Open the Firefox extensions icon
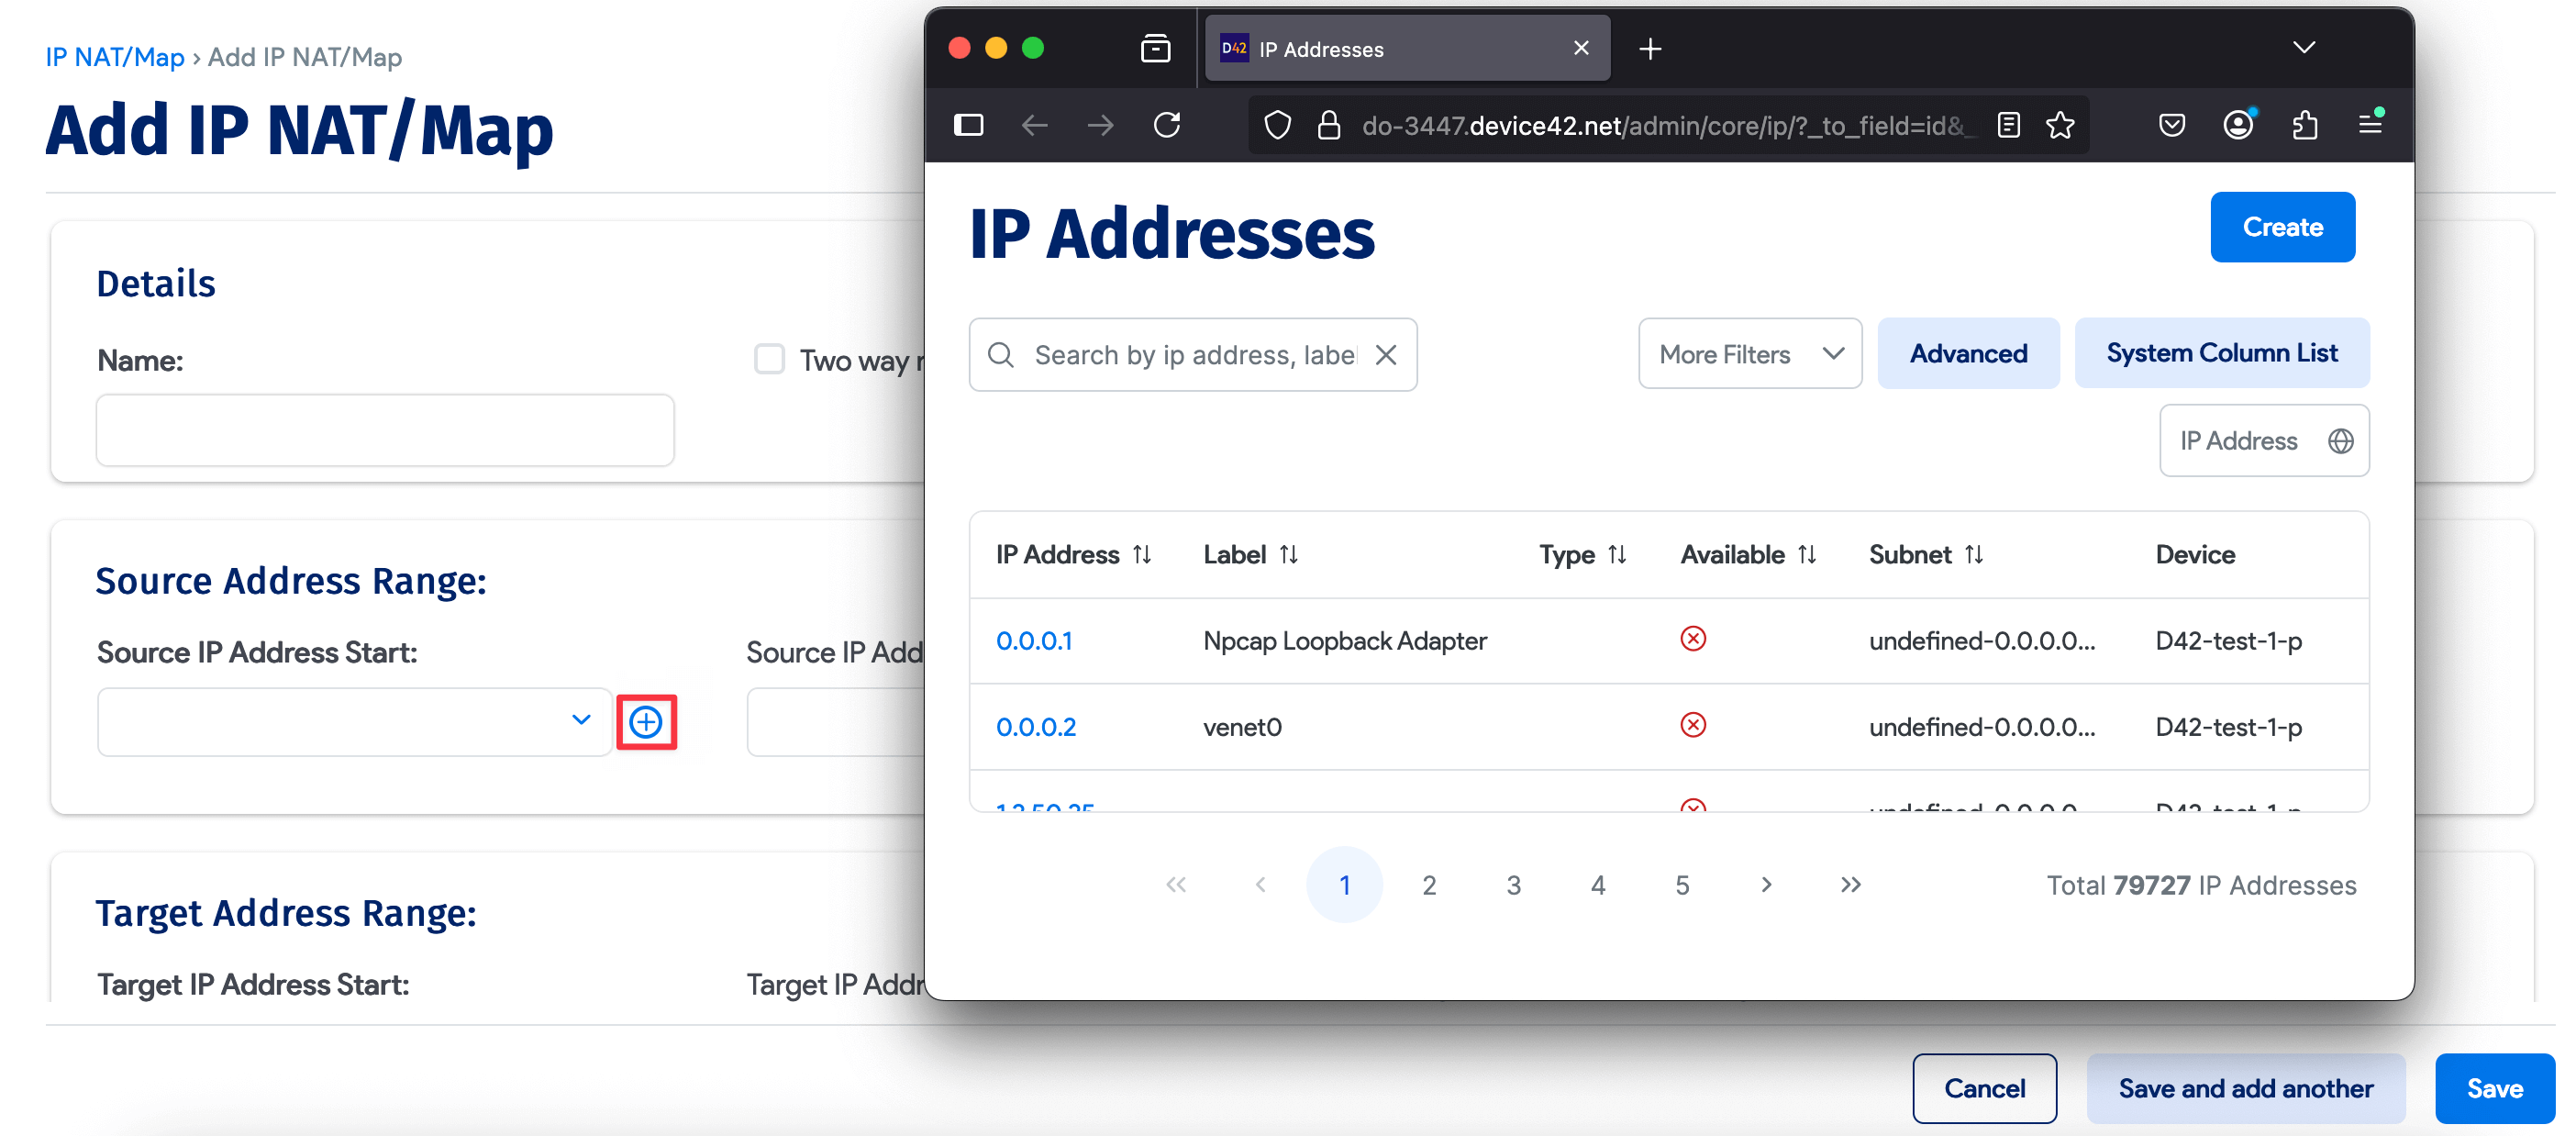Image resolution: width=2576 pixels, height=1136 pixels. point(2305,125)
